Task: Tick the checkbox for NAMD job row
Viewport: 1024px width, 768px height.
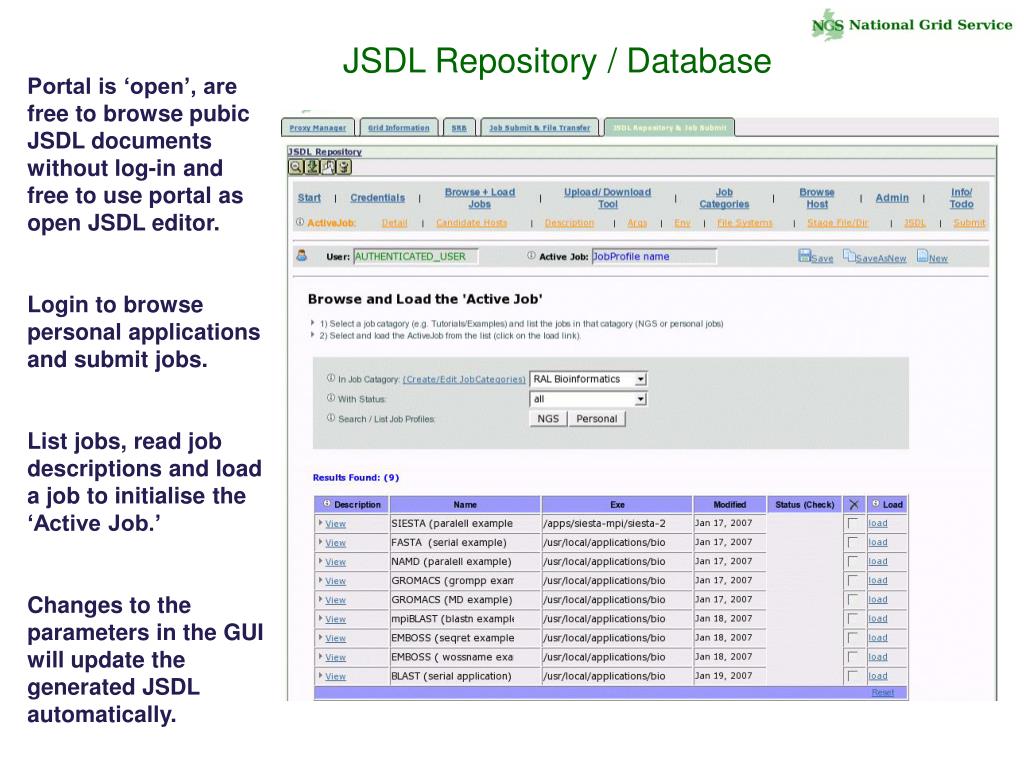Action: (x=852, y=561)
